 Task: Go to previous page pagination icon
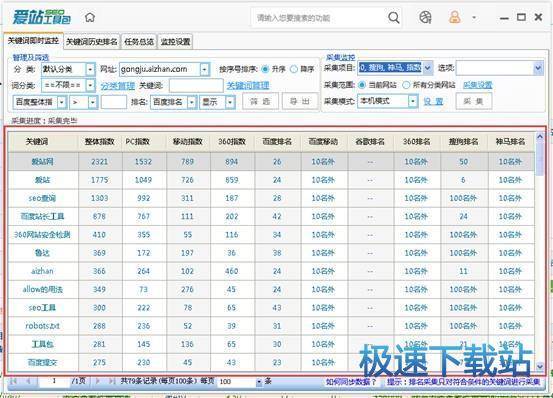[28, 381]
